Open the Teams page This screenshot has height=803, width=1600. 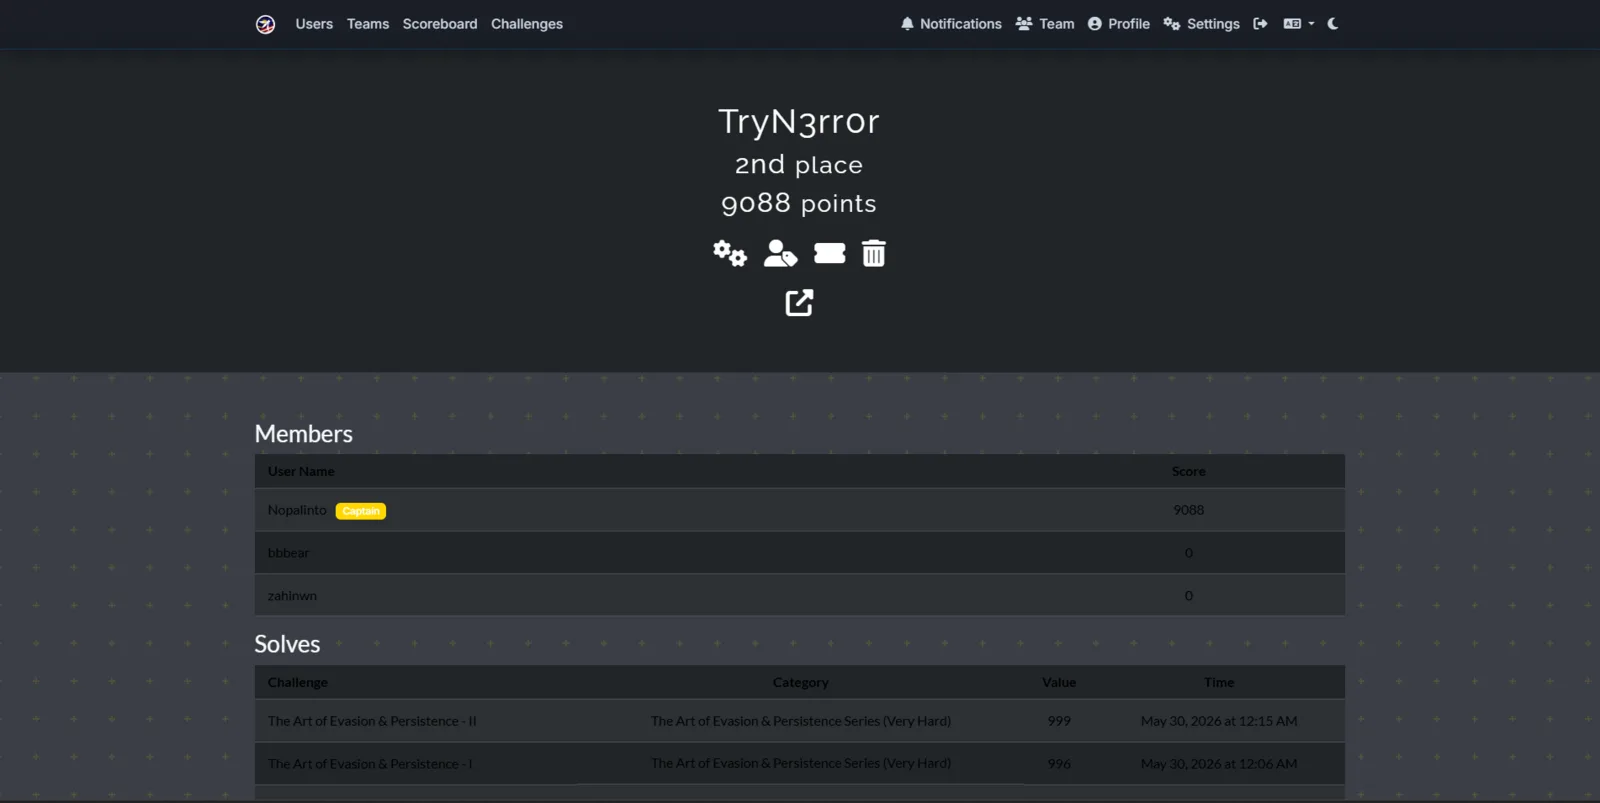click(x=368, y=24)
